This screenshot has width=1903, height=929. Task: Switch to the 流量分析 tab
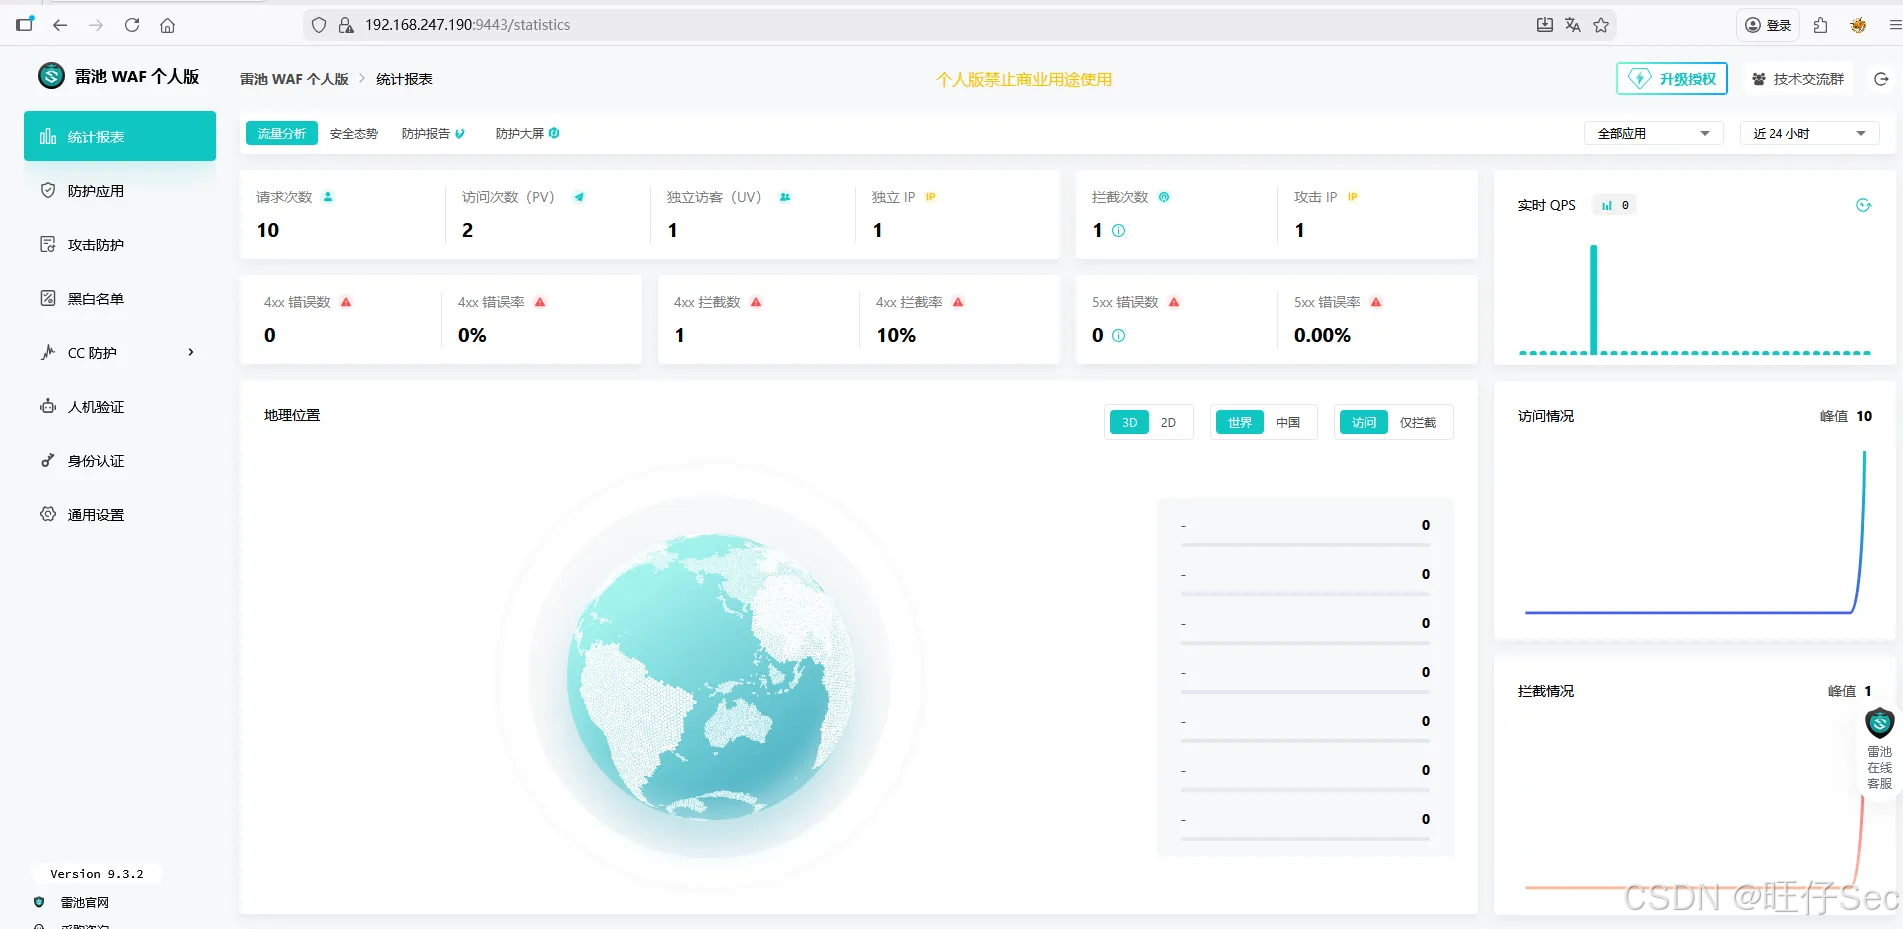pyautogui.click(x=282, y=133)
